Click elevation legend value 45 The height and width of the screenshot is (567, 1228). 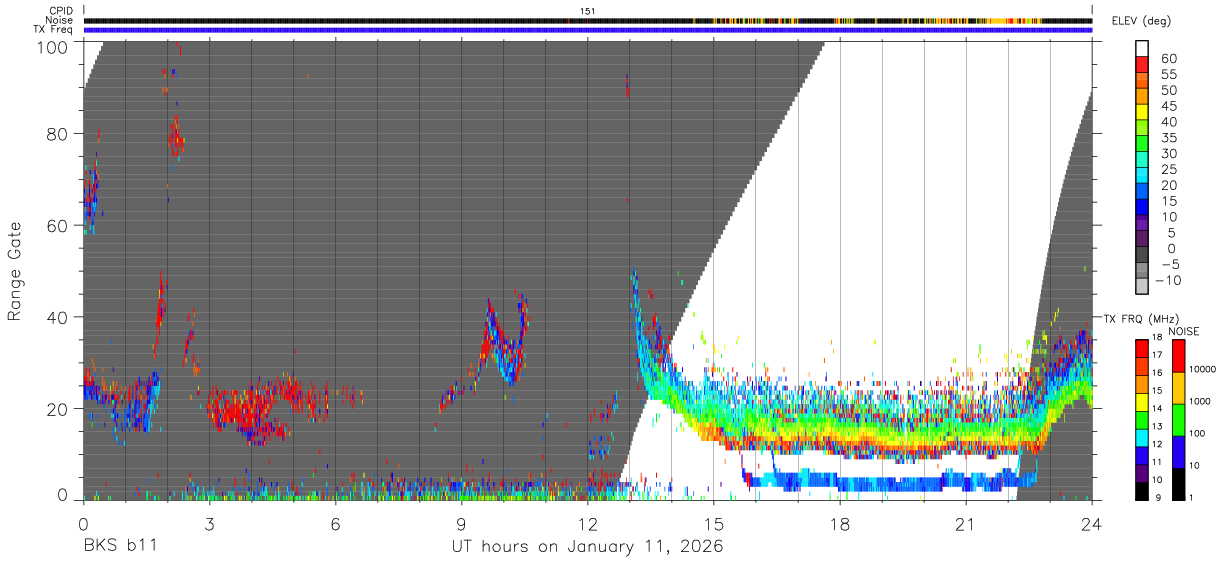pyautogui.click(x=1168, y=106)
